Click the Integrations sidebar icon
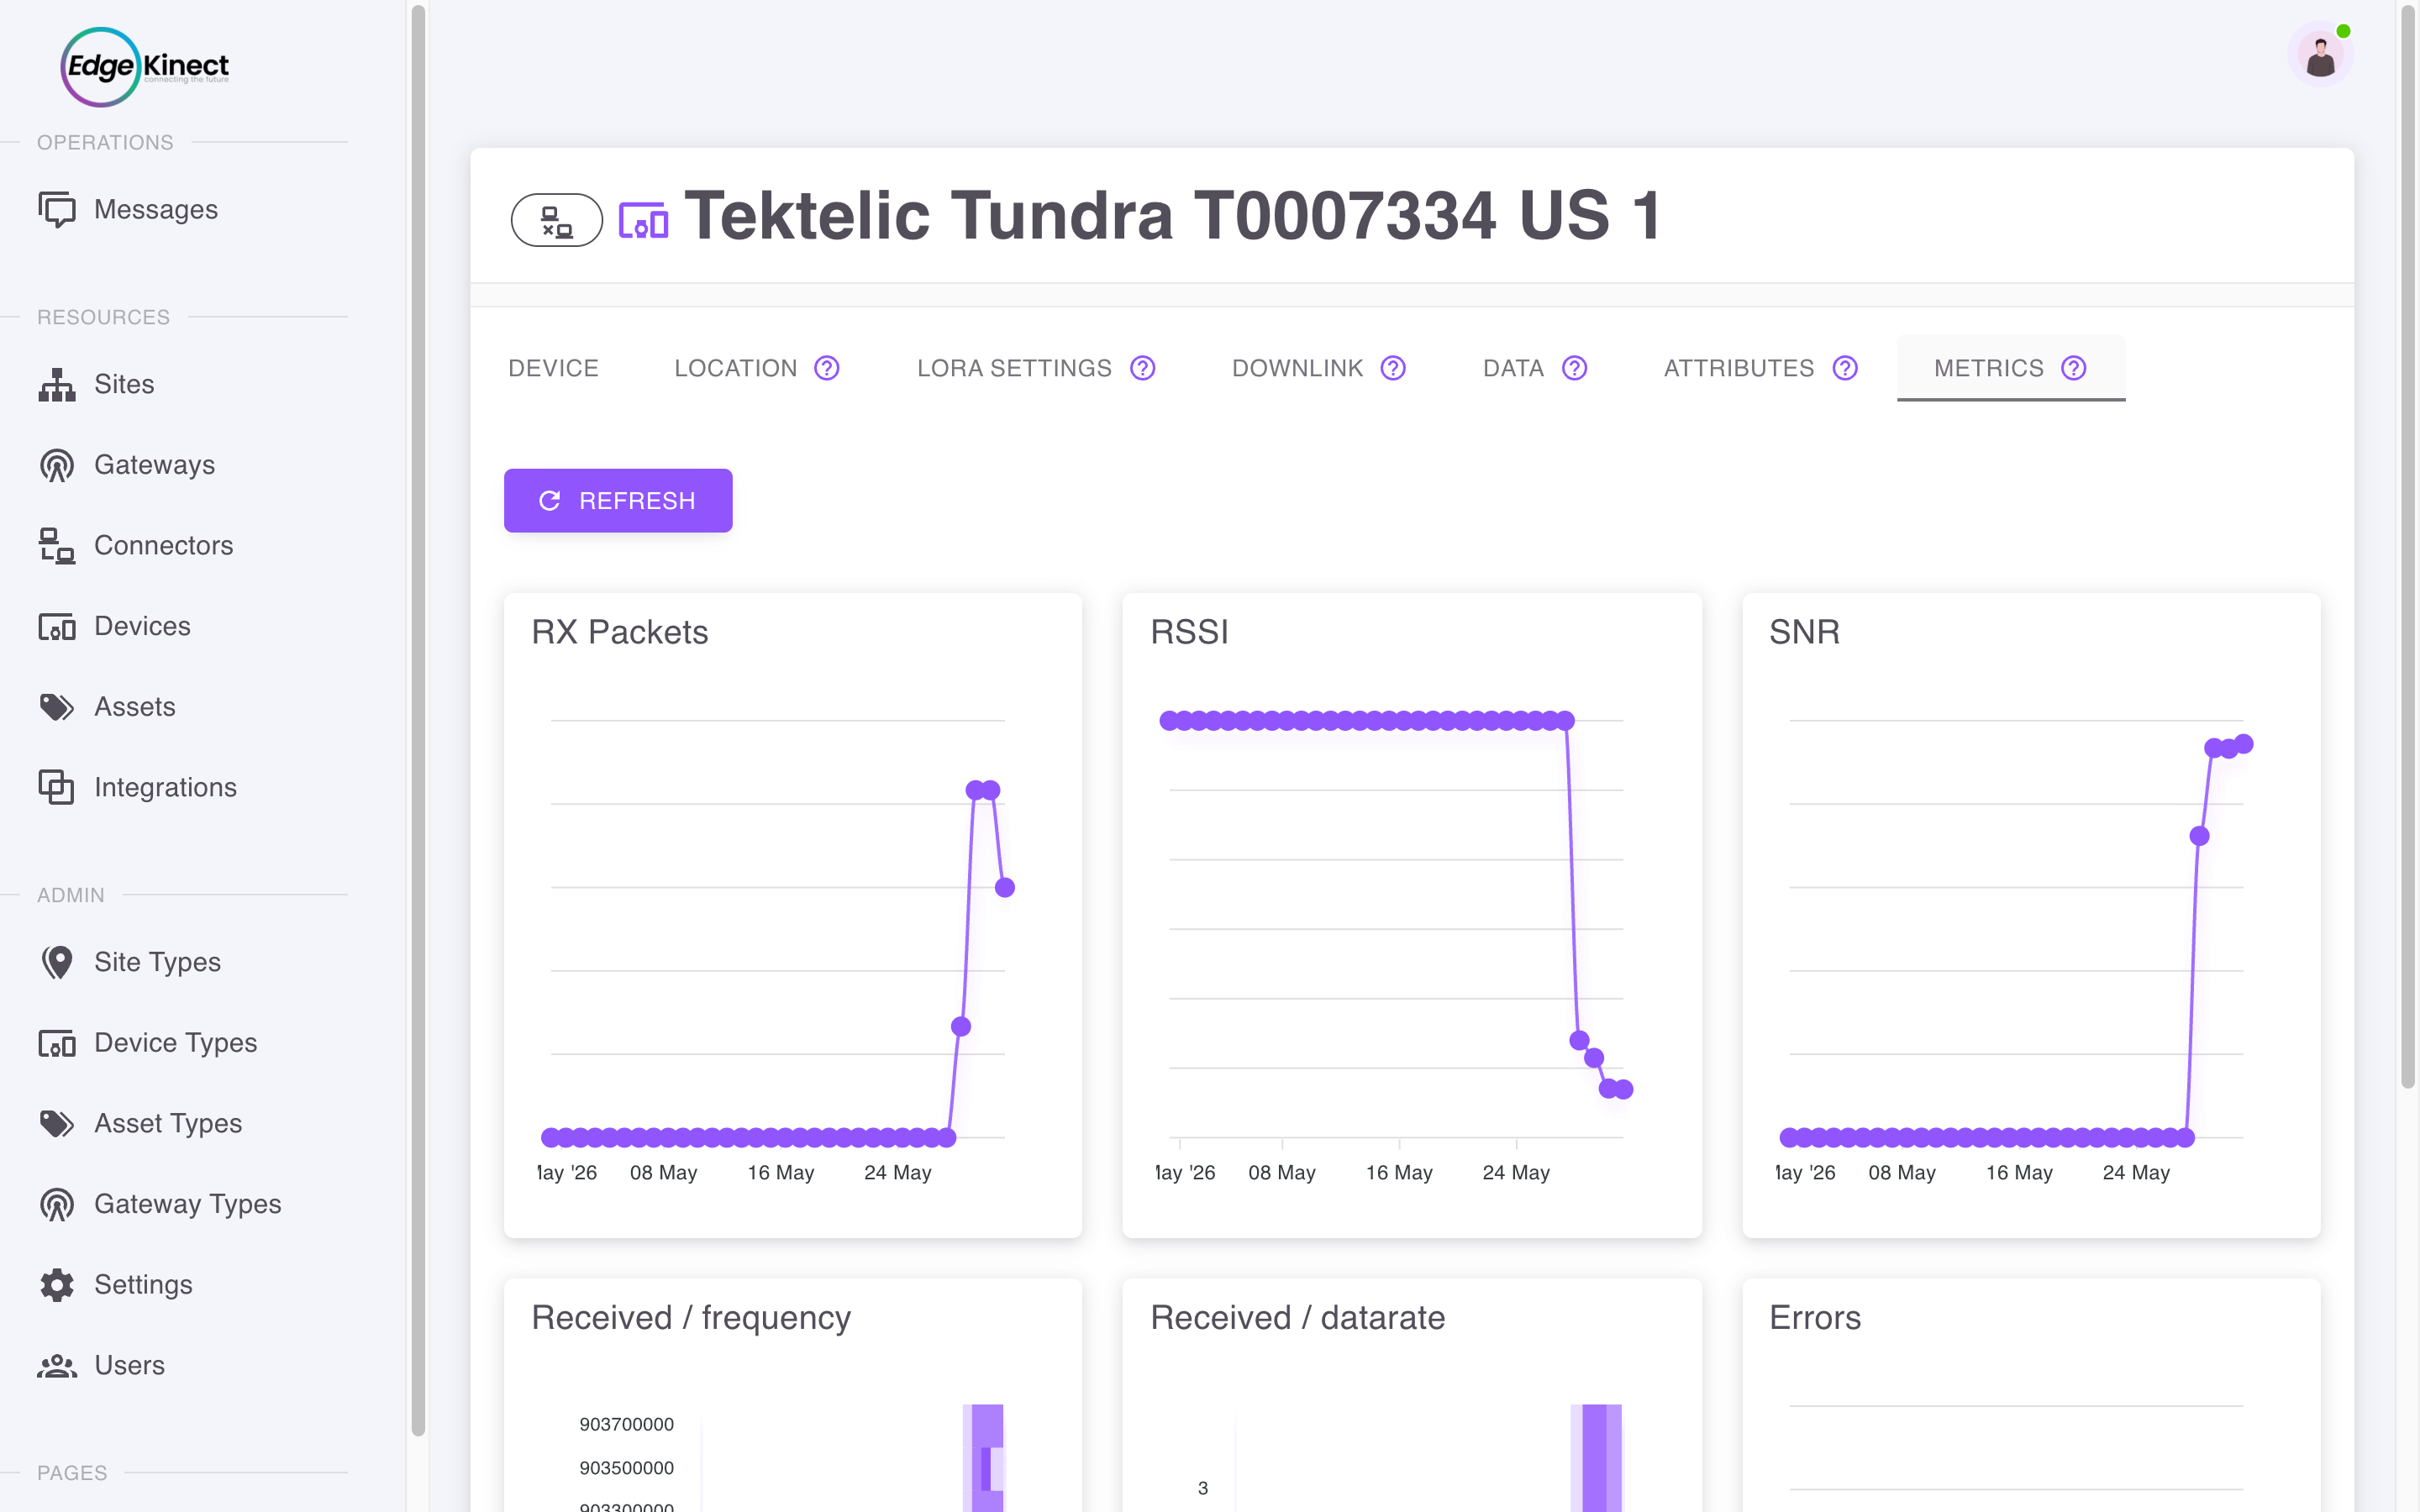The image size is (2420, 1512). click(57, 787)
